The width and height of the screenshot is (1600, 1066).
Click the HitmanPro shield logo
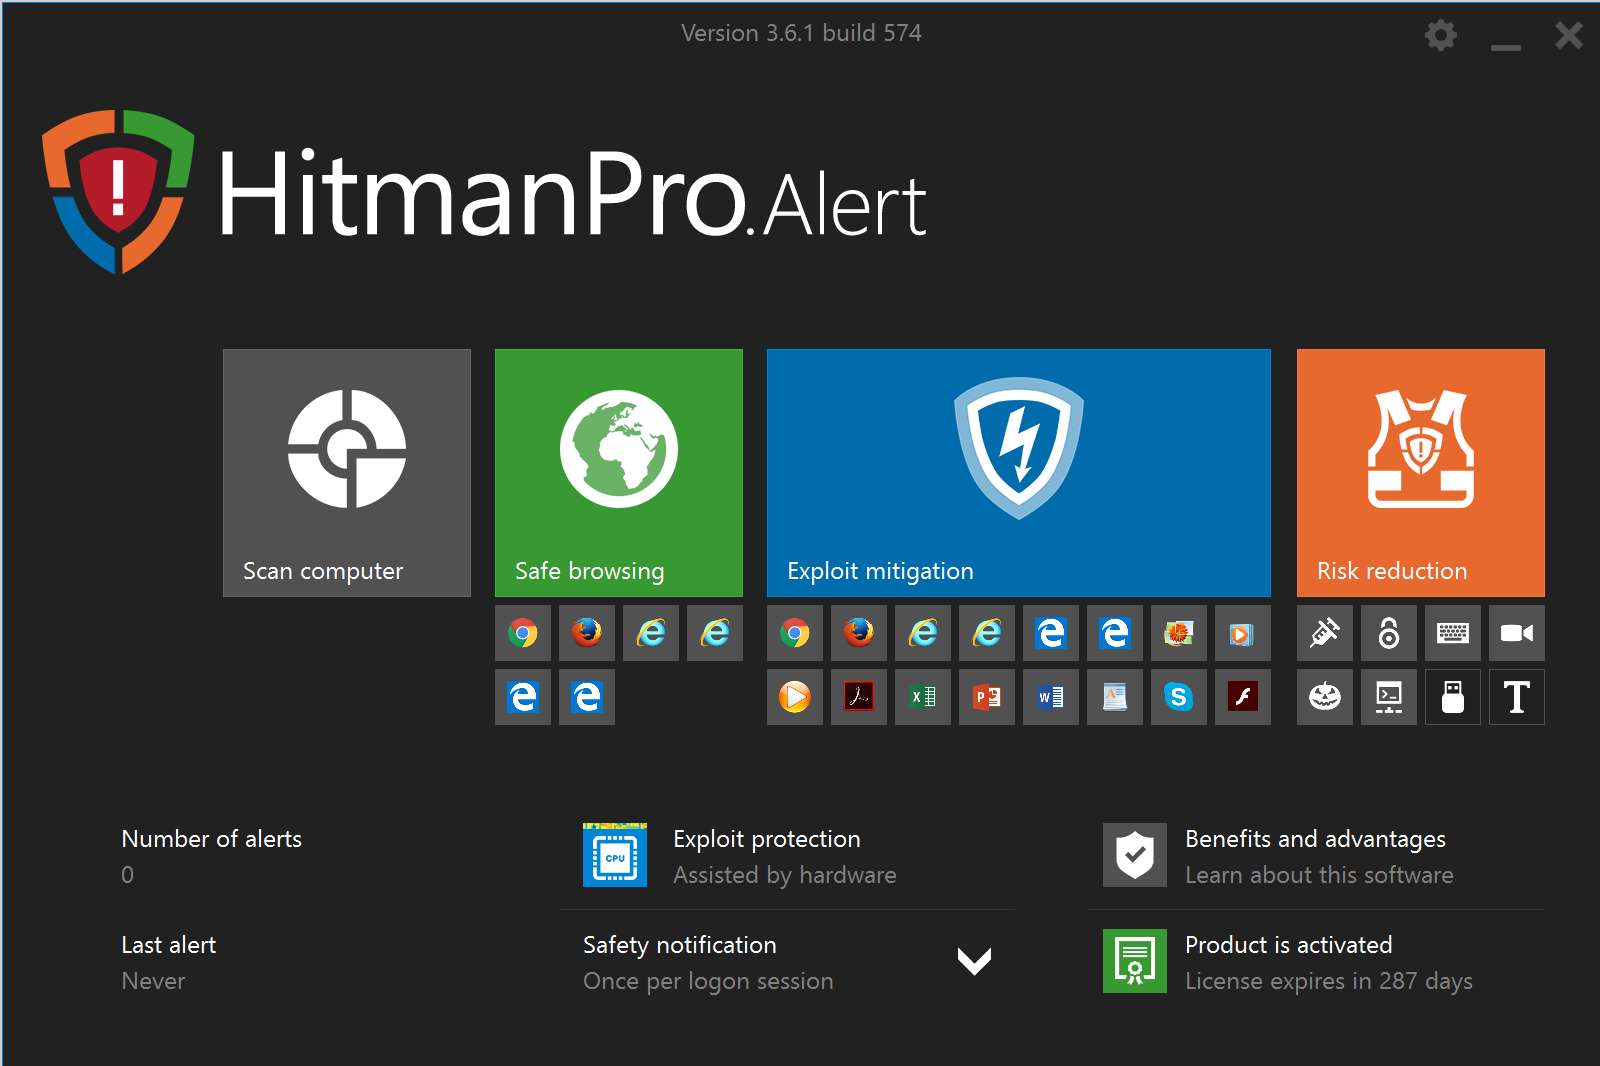pyautogui.click(x=118, y=192)
